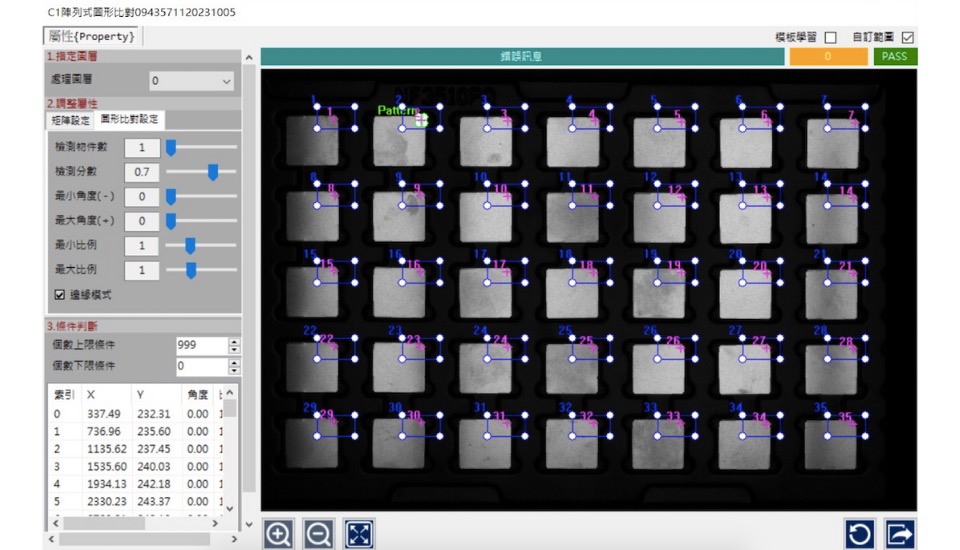
Task: Uncheck the 自訂範圍 checkbox
Action: pos(907,38)
